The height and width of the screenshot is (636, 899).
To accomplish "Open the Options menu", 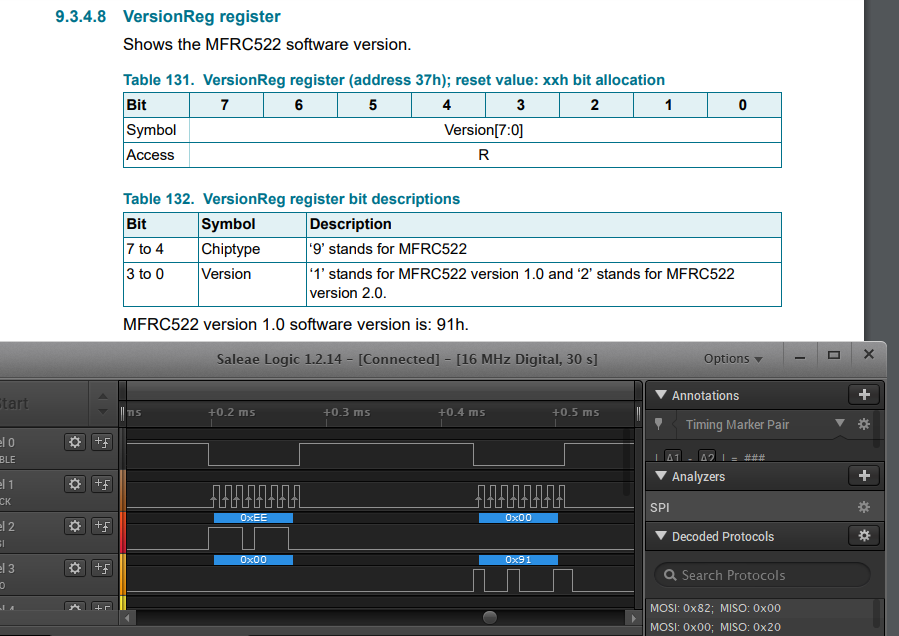I will click(733, 358).
